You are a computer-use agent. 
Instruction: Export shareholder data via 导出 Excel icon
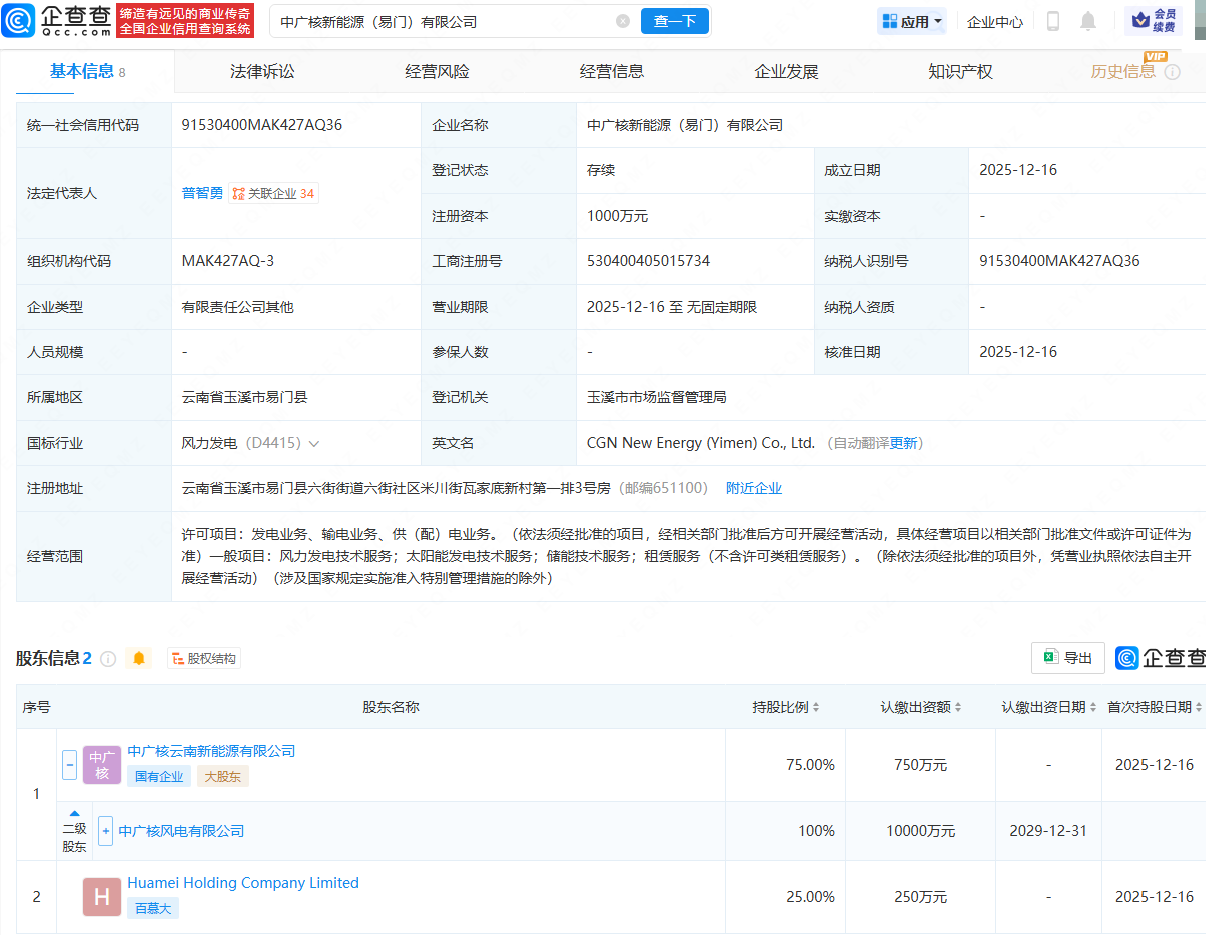coord(1067,658)
